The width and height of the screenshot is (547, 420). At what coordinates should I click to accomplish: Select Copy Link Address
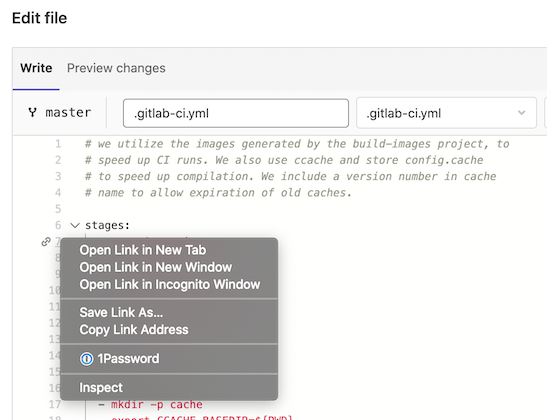pos(134,330)
